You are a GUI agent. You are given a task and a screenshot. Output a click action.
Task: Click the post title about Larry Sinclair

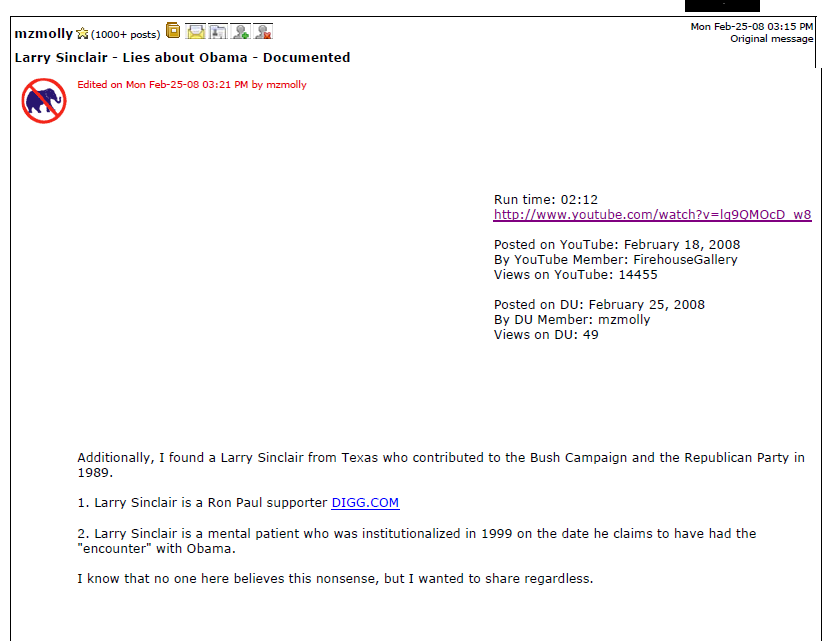pyautogui.click(x=182, y=58)
